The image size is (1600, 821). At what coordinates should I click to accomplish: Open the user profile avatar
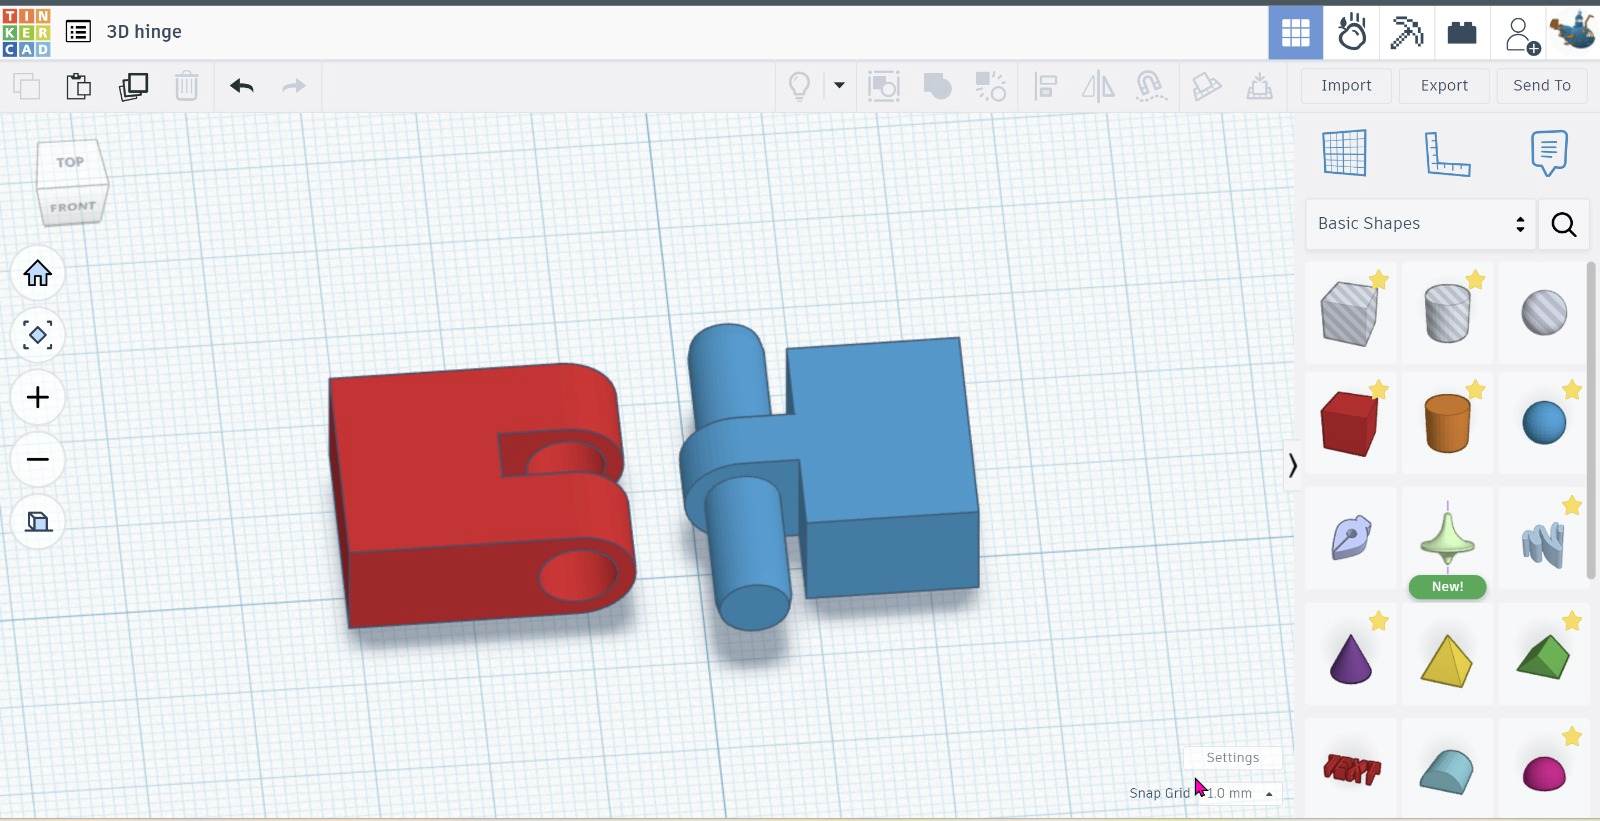(x=1573, y=32)
